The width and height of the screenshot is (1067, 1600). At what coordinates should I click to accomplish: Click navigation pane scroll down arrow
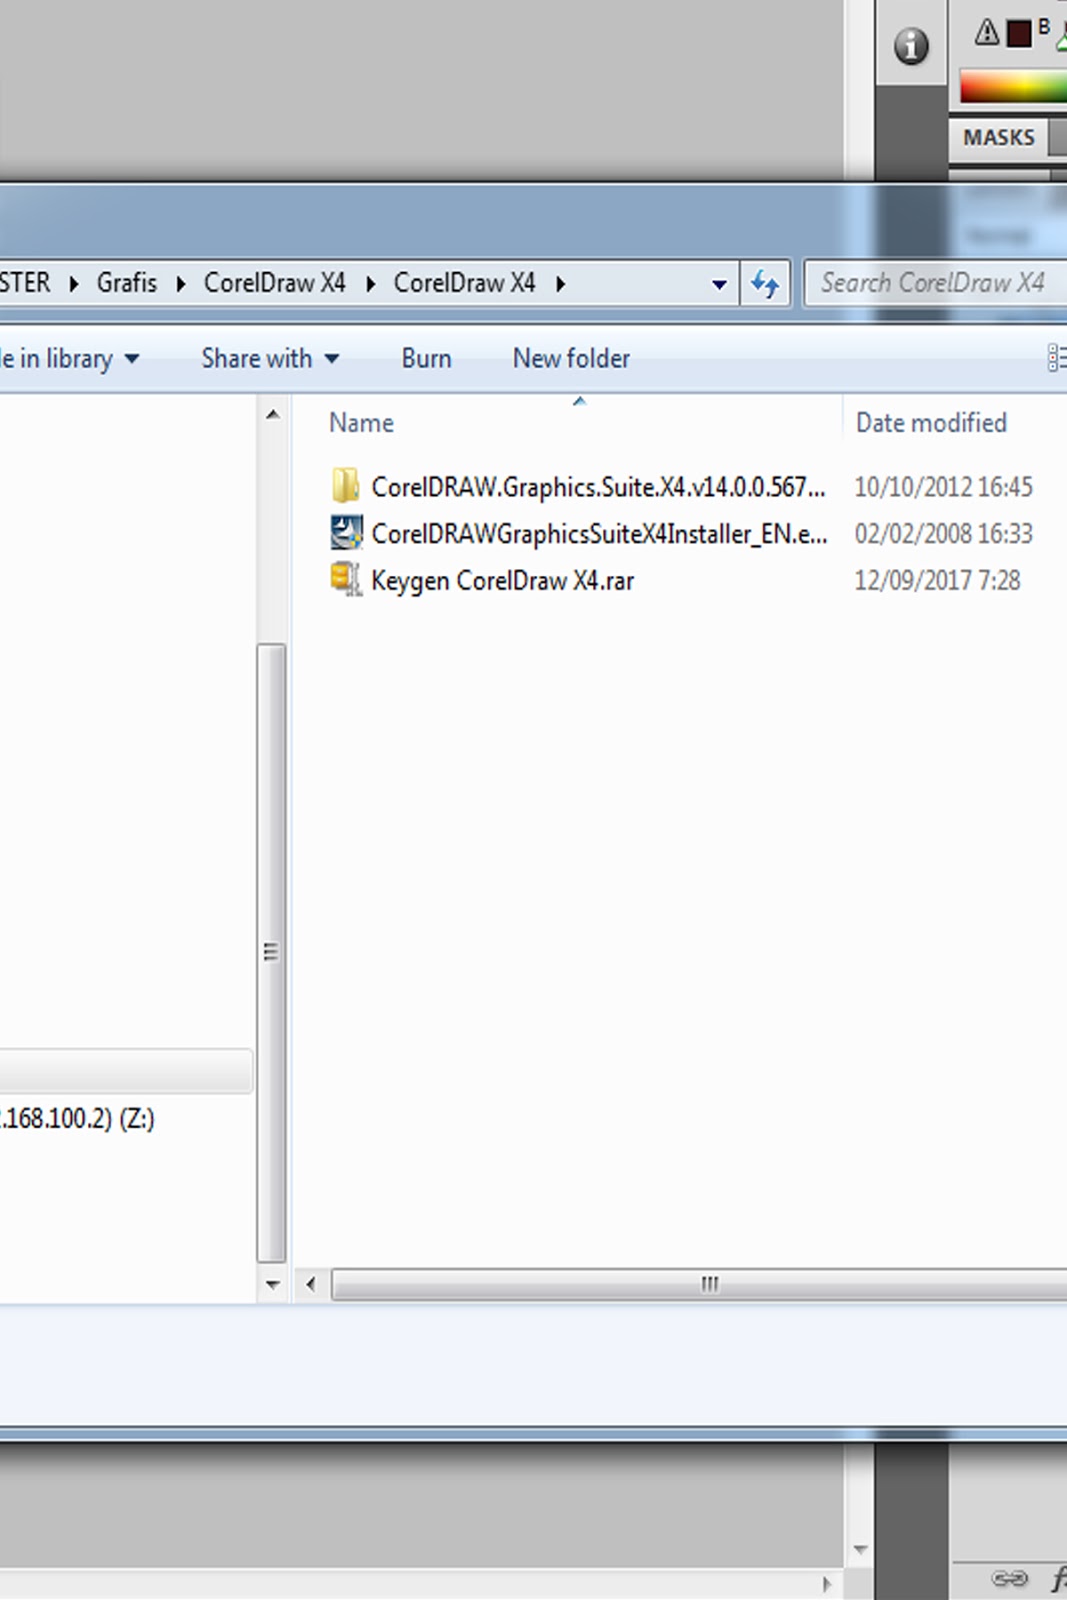[272, 1284]
